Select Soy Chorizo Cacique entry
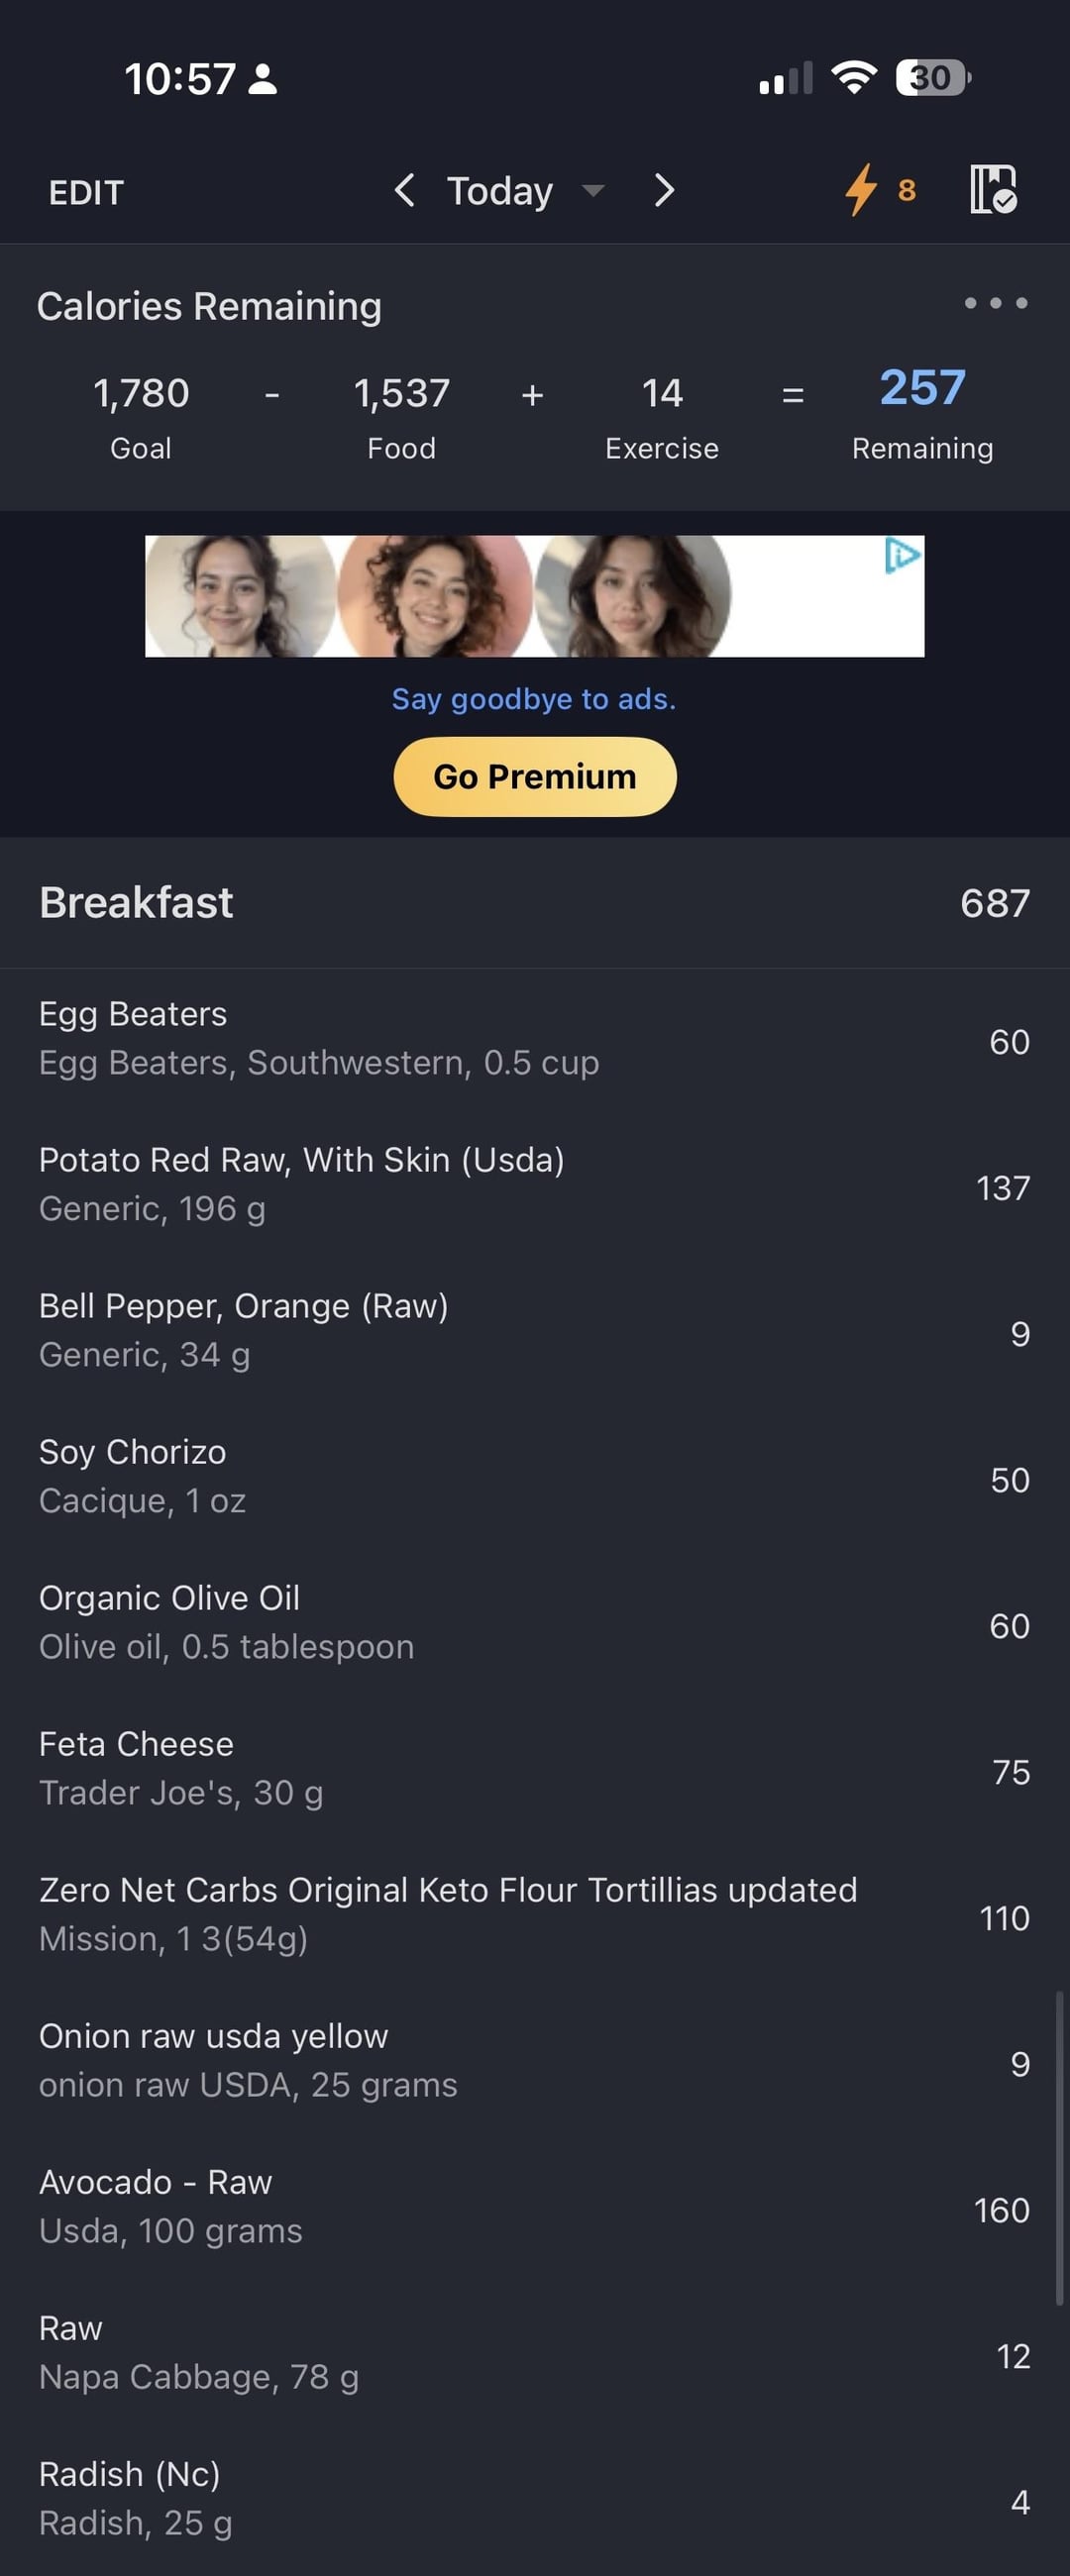Screen dimensions: 1070x2576 (142, 1476)
